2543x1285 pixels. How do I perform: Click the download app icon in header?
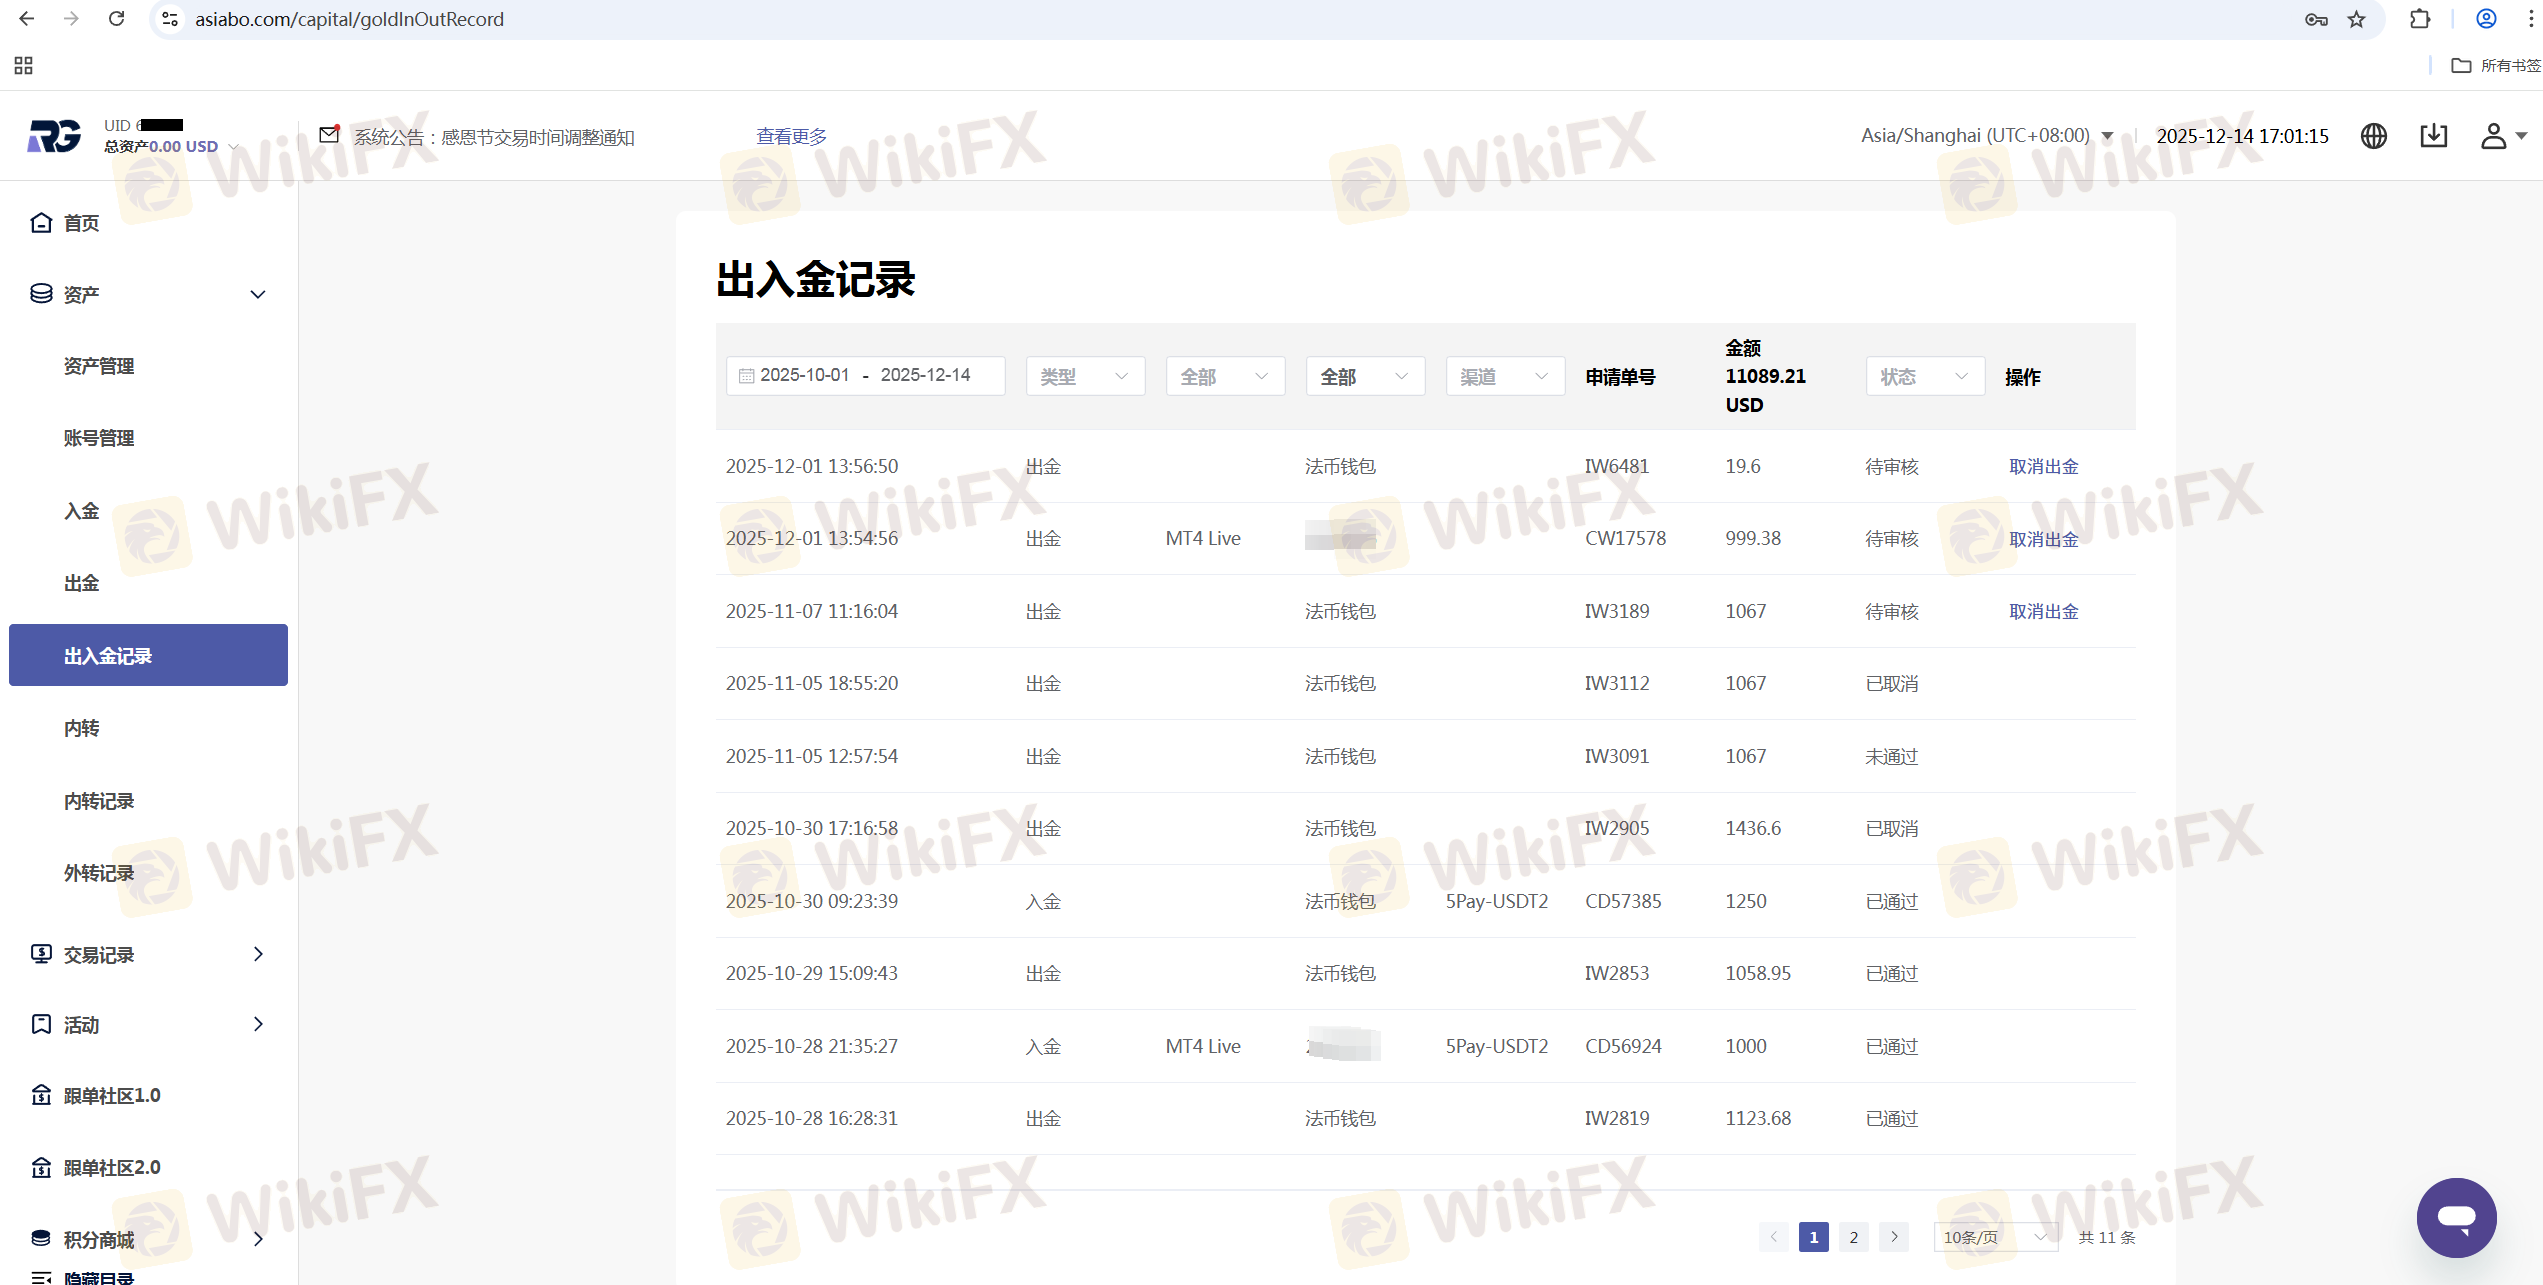pos(2433,136)
